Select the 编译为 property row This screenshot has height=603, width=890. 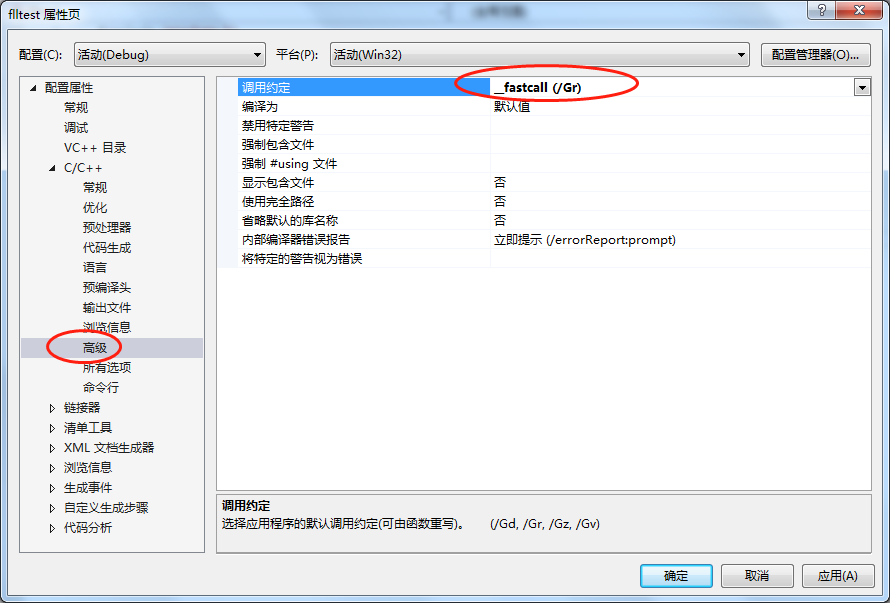click(544, 107)
